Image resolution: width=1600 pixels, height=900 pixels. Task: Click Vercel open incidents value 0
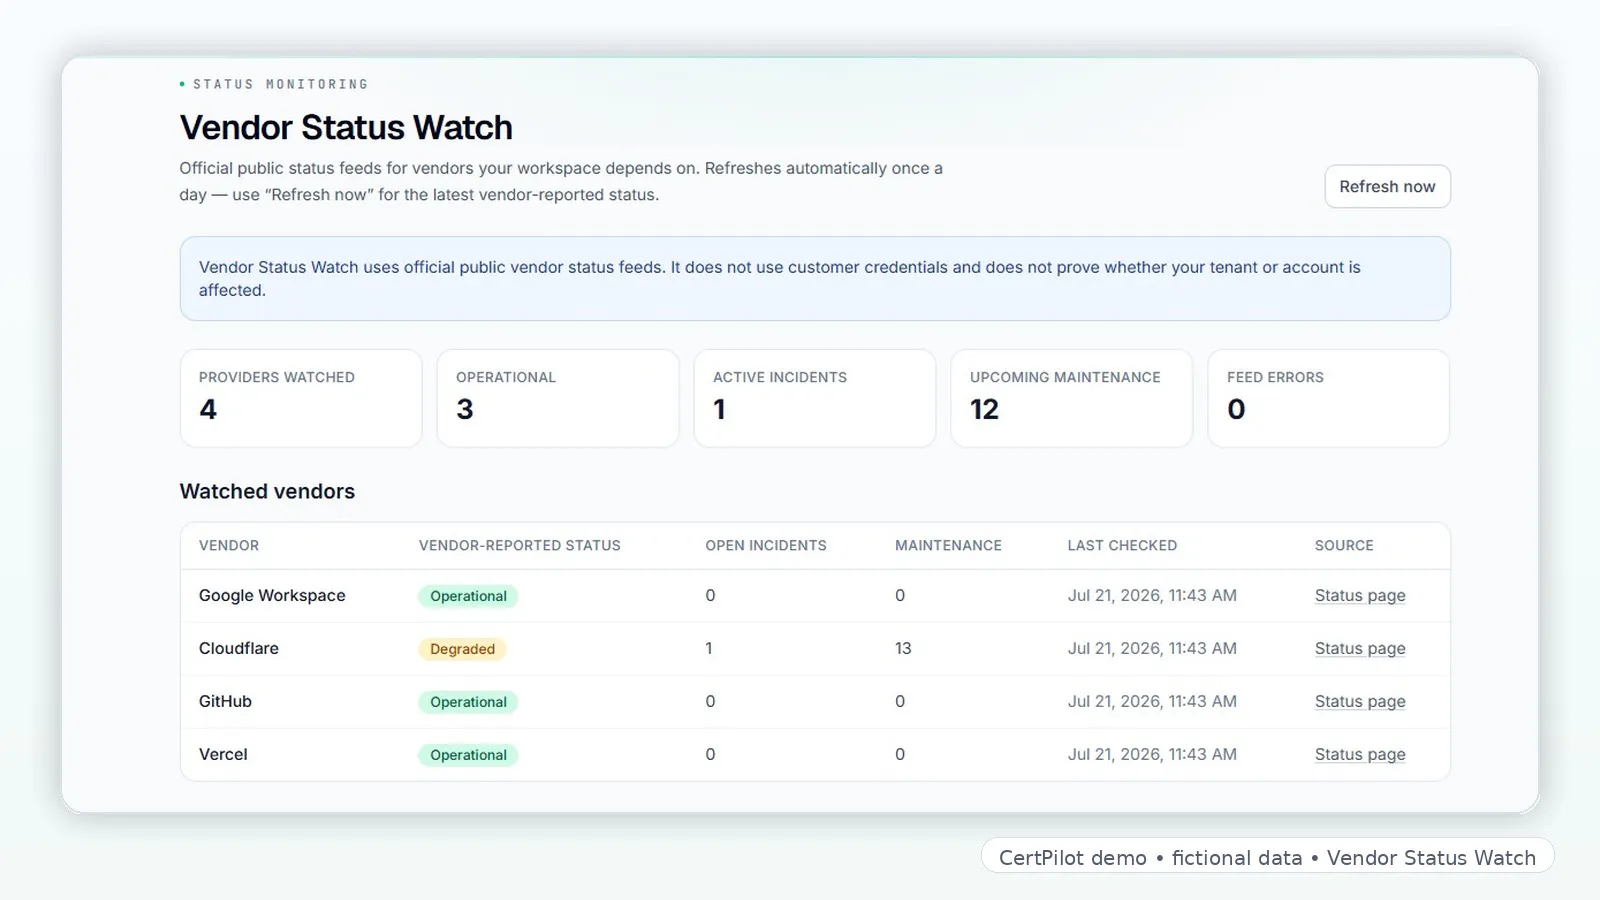click(710, 755)
